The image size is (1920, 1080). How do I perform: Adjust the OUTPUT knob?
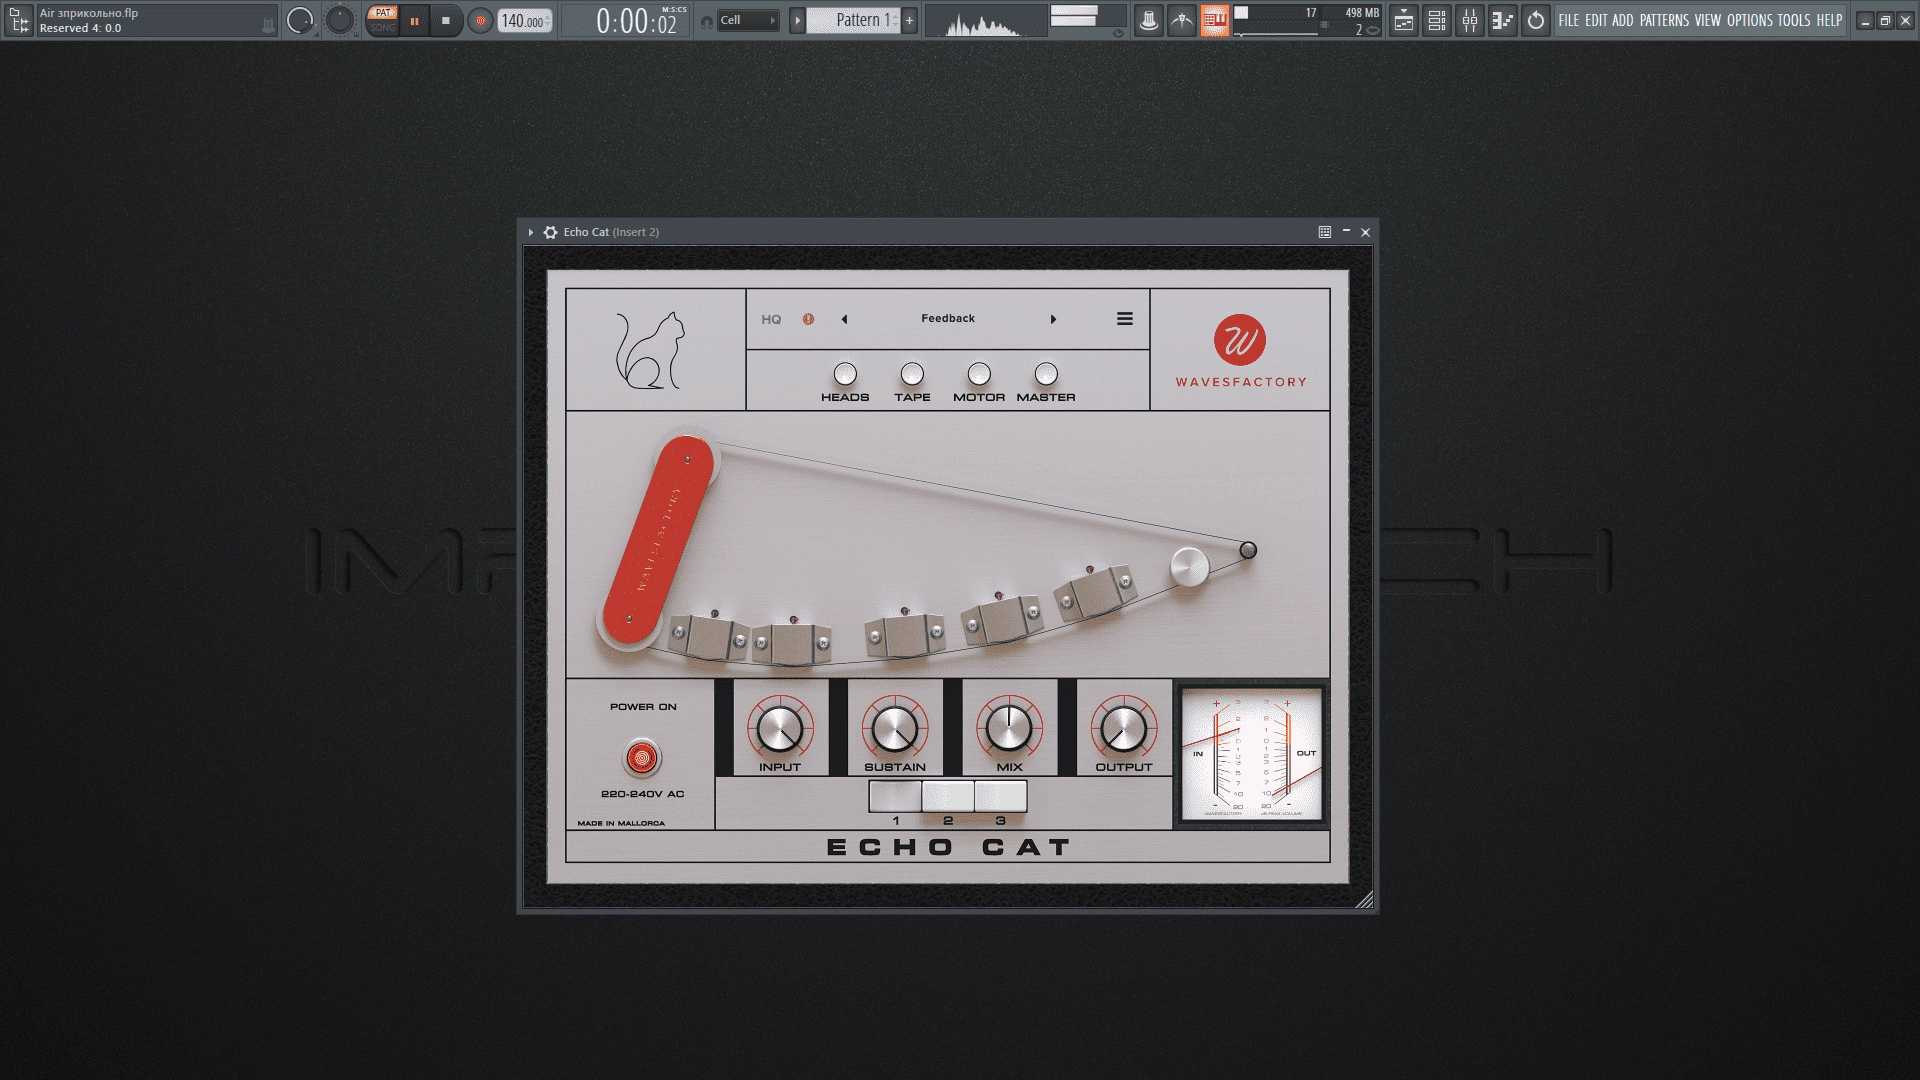point(1124,729)
